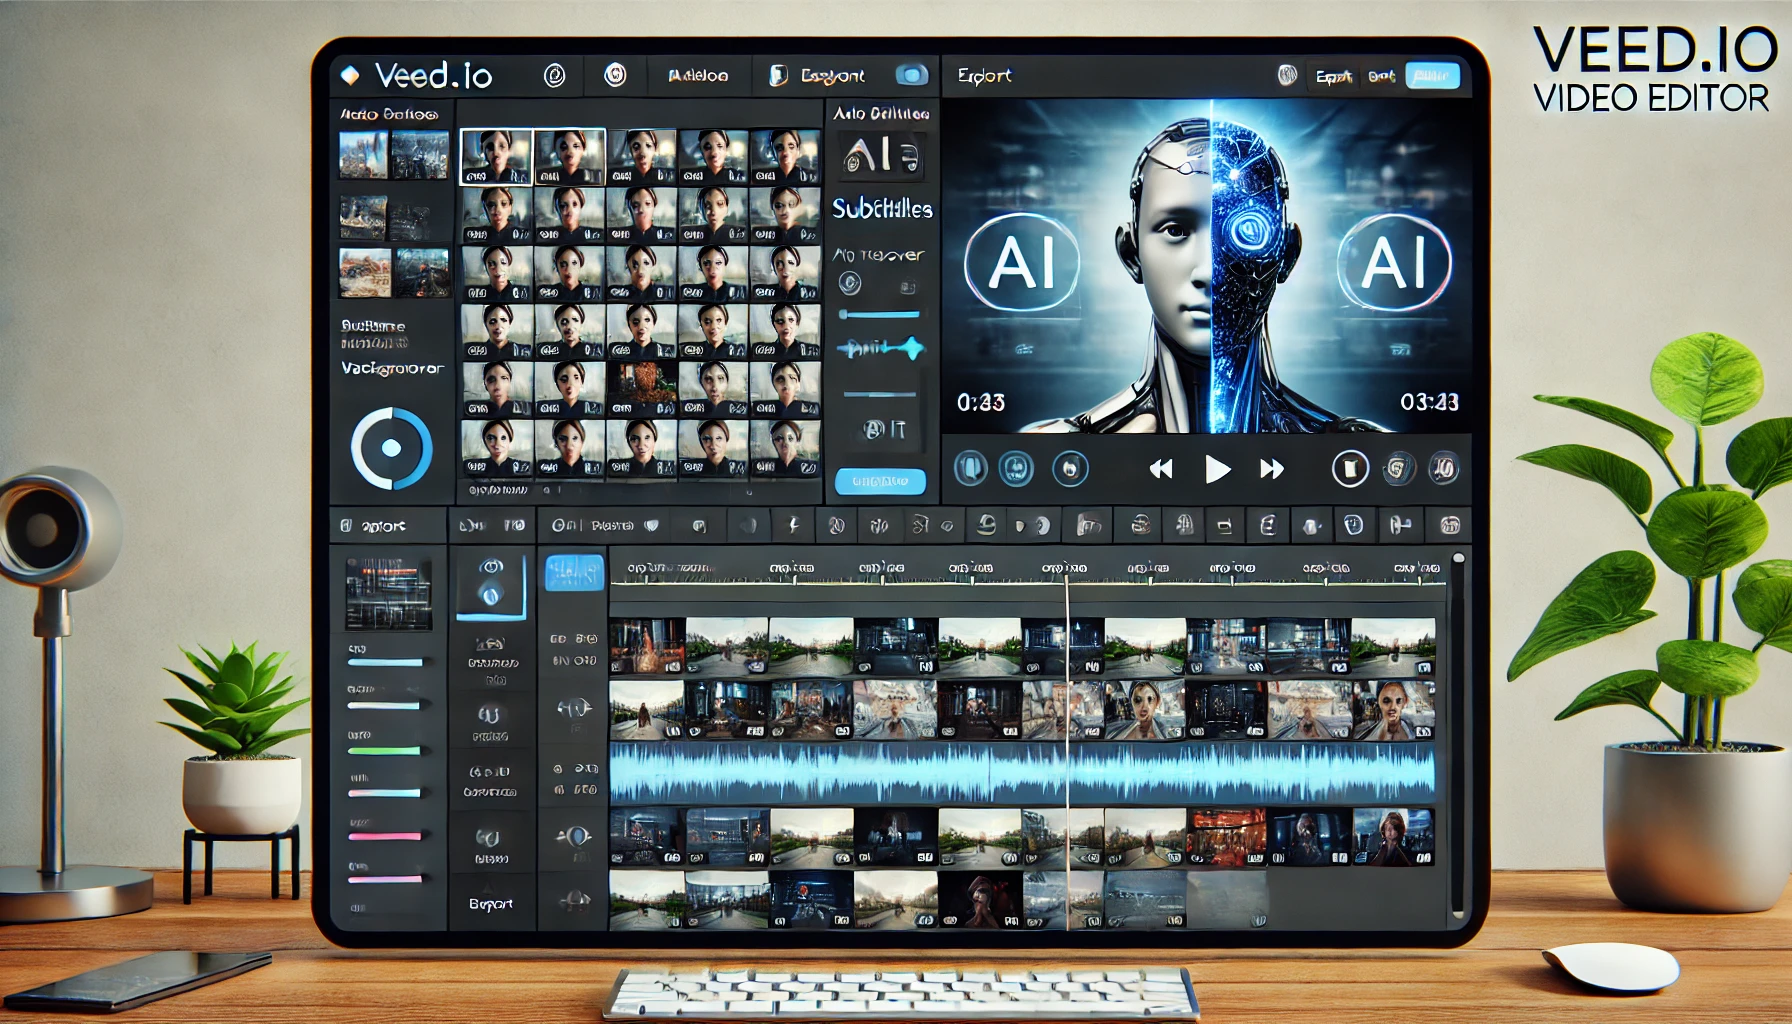This screenshot has width=1792, height=1024.
Task: Click the shield icon near toolbar strip's right end
Action: click(x=1353, y=525)
